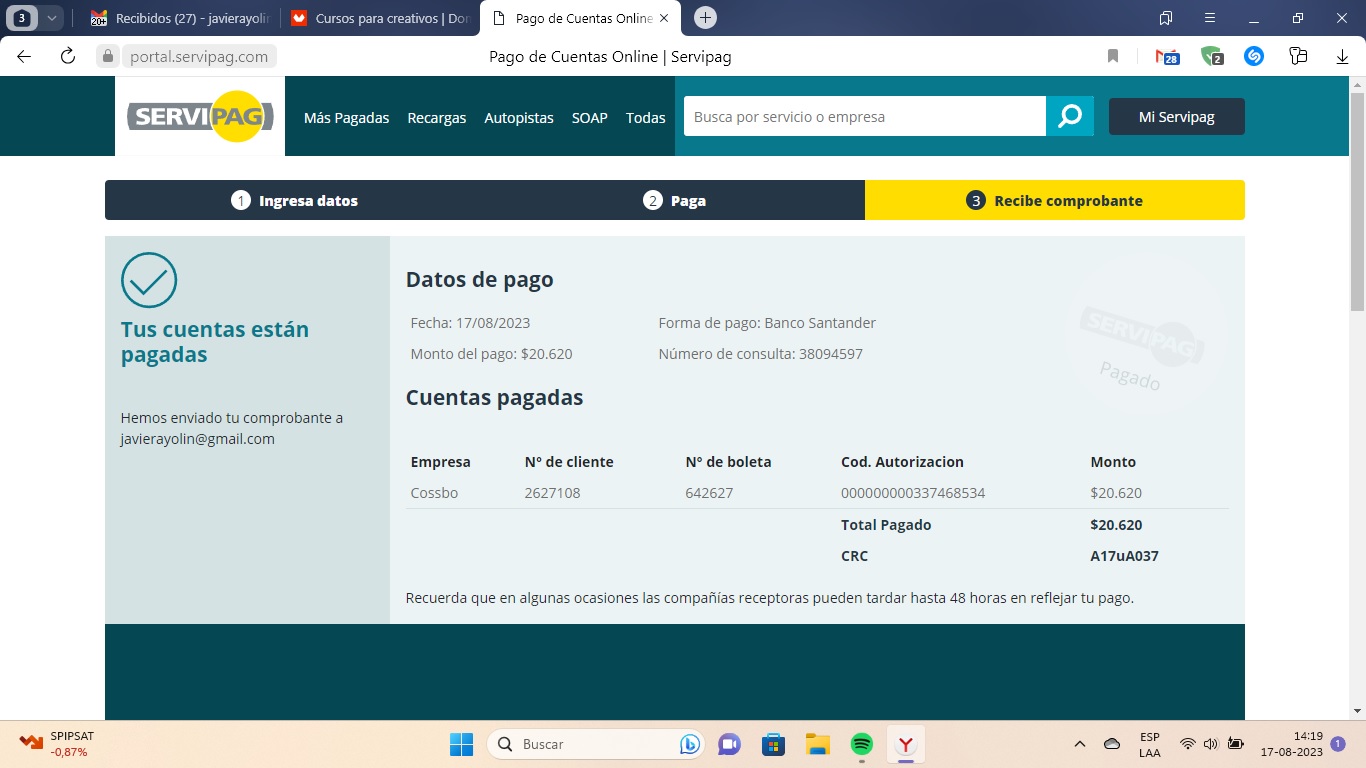Screen dimensions: 1366x768
Task: Launch Yandex Browser from the taskbar
Action: (905, 744)
